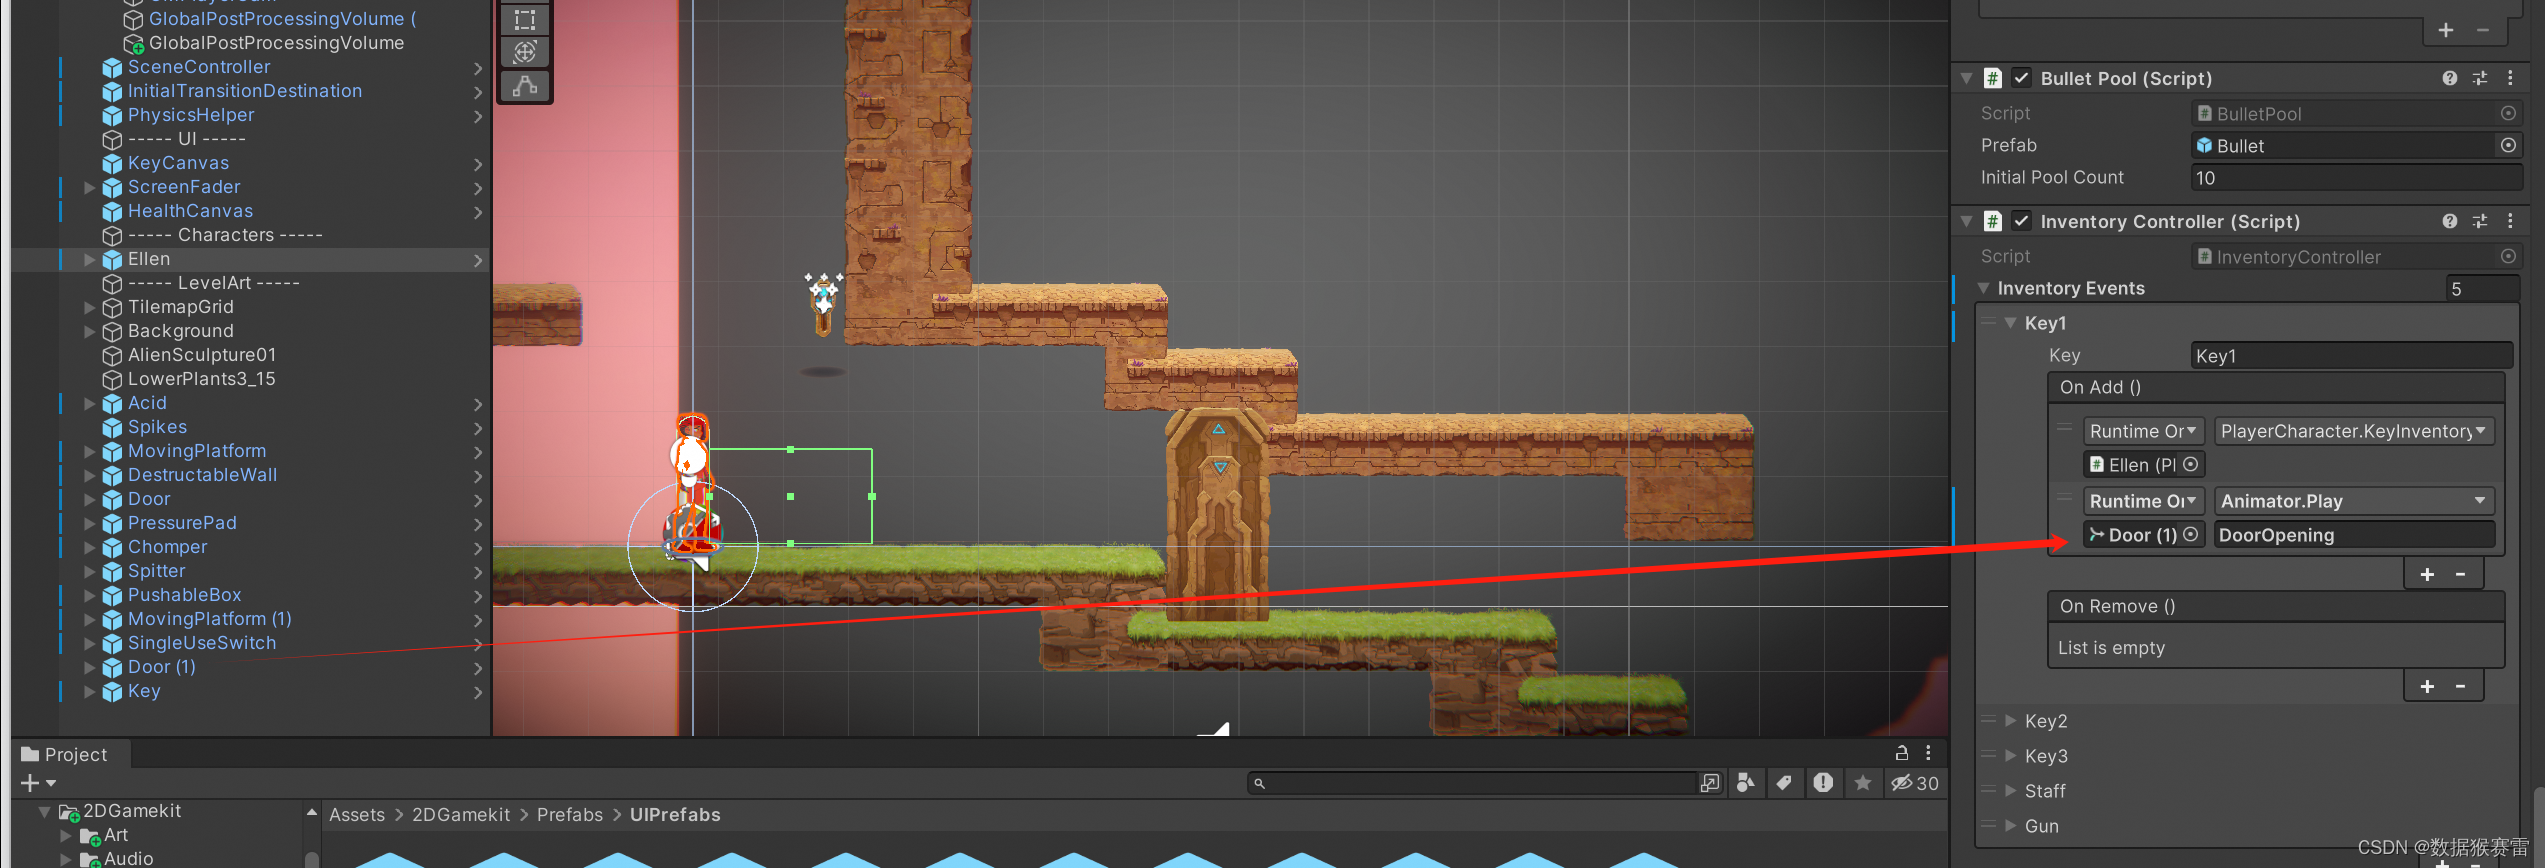Go to UIPrefabs in the breadcrumb

[x=675, y=814]
